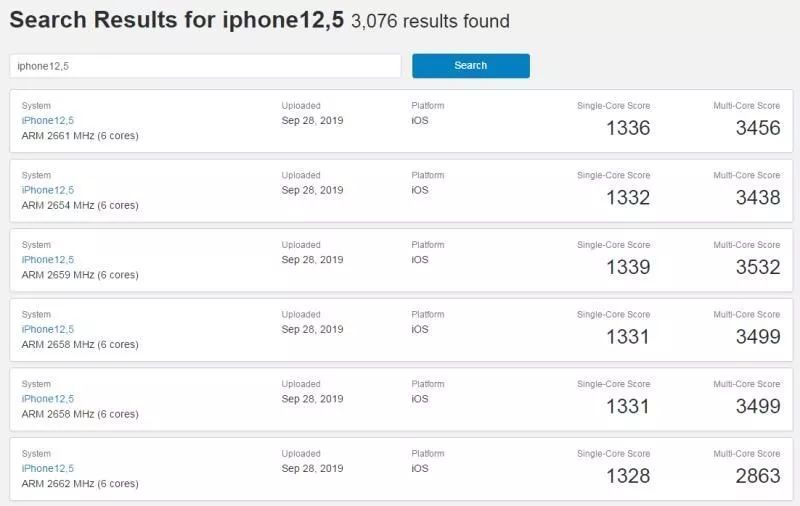Click the search input field containing iphone12,5

205,66
